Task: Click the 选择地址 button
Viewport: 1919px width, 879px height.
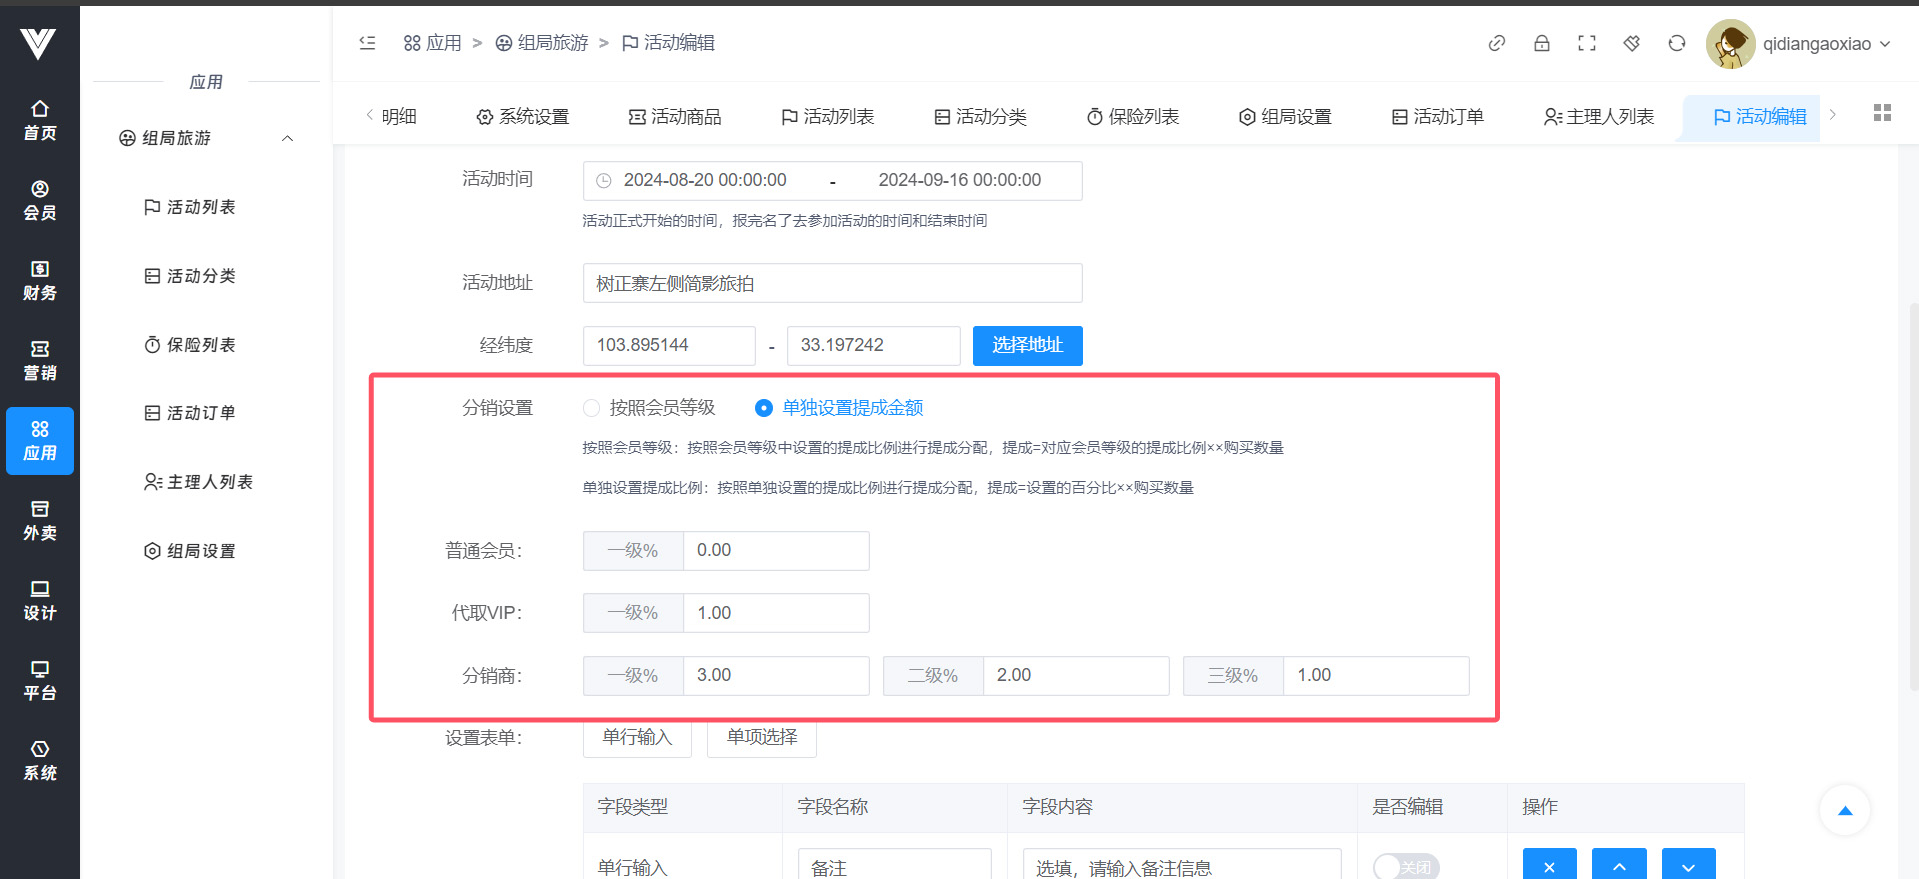Action: tap(1027, 346)
